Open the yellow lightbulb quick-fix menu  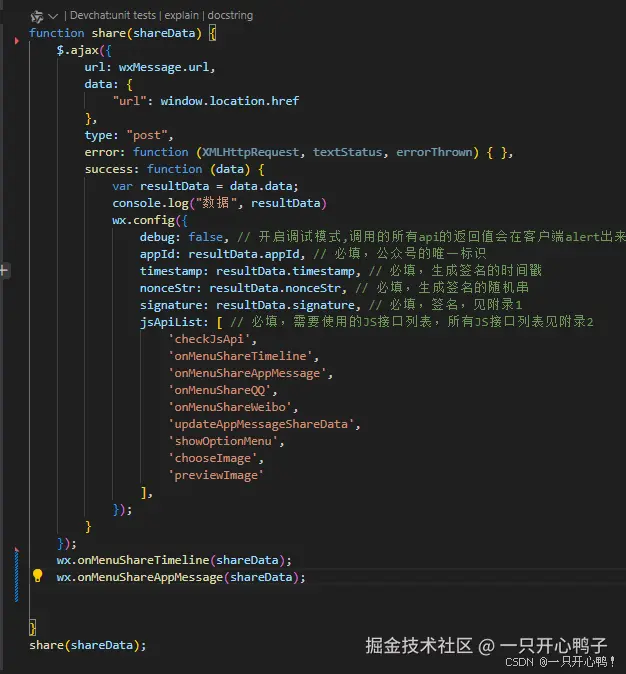pyautogui.click(x=38, y=575)
